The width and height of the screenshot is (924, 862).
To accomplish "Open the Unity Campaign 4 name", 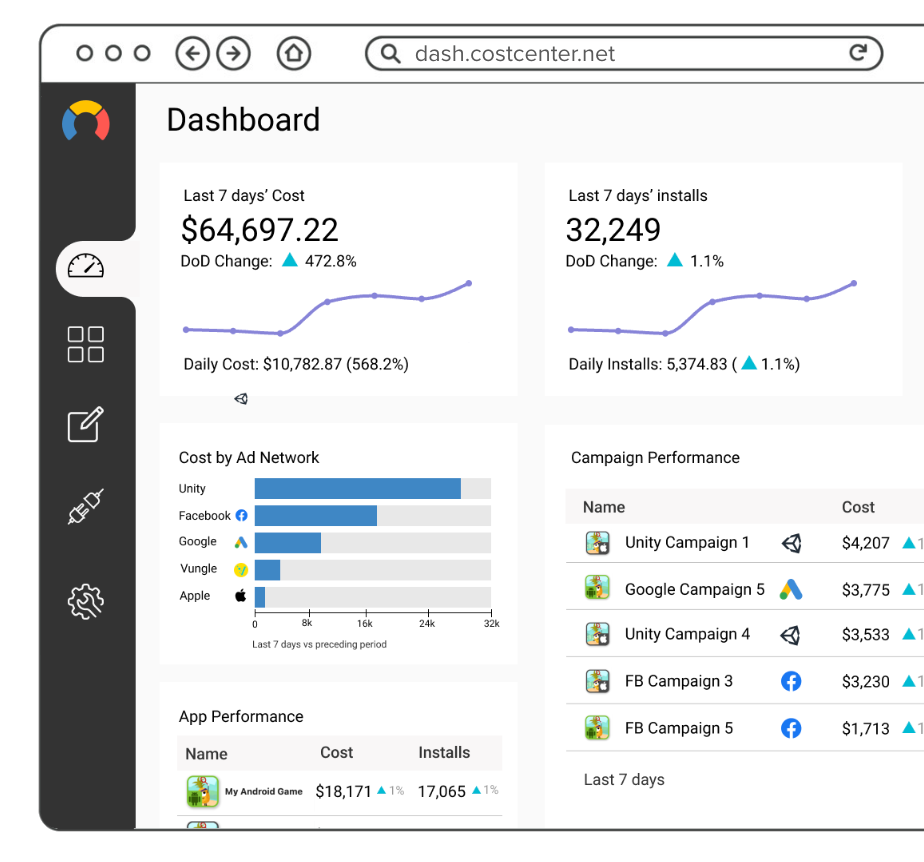I will (687, 634).
